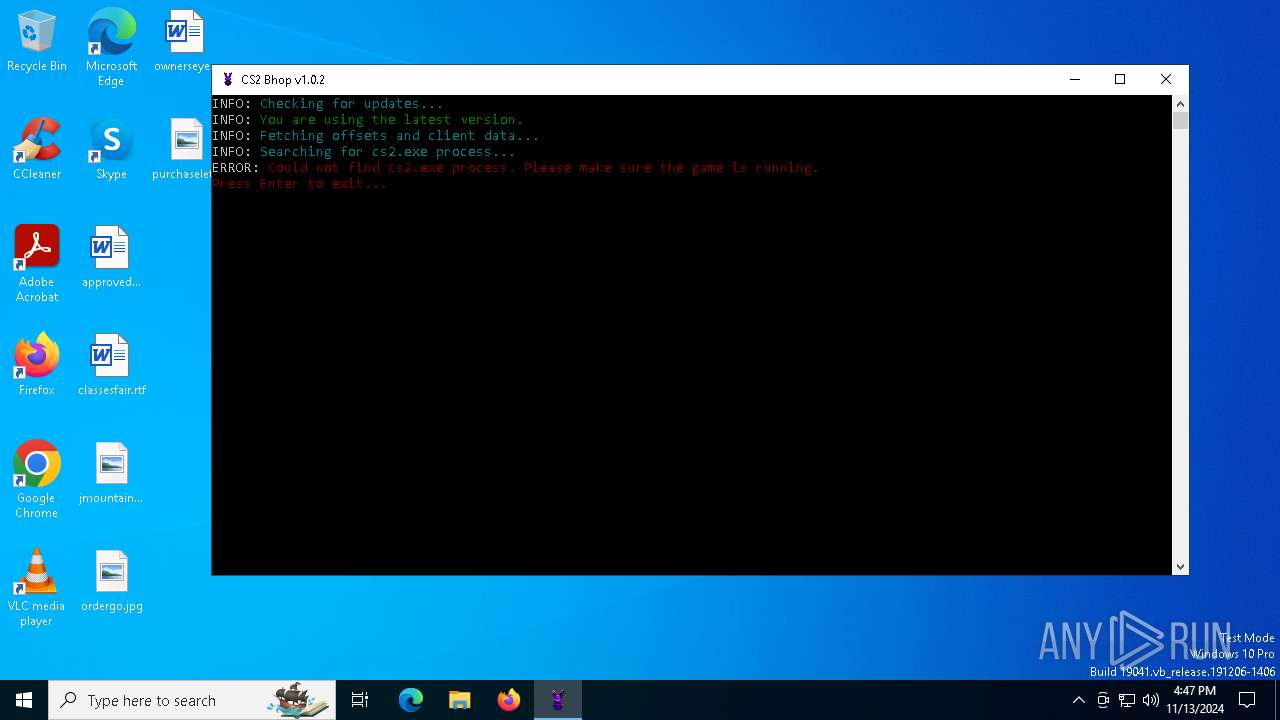This screenshot has height=720, width=1280.
Task: Select CS2 Bhop taskbar button
Action: tap(558, 700)
